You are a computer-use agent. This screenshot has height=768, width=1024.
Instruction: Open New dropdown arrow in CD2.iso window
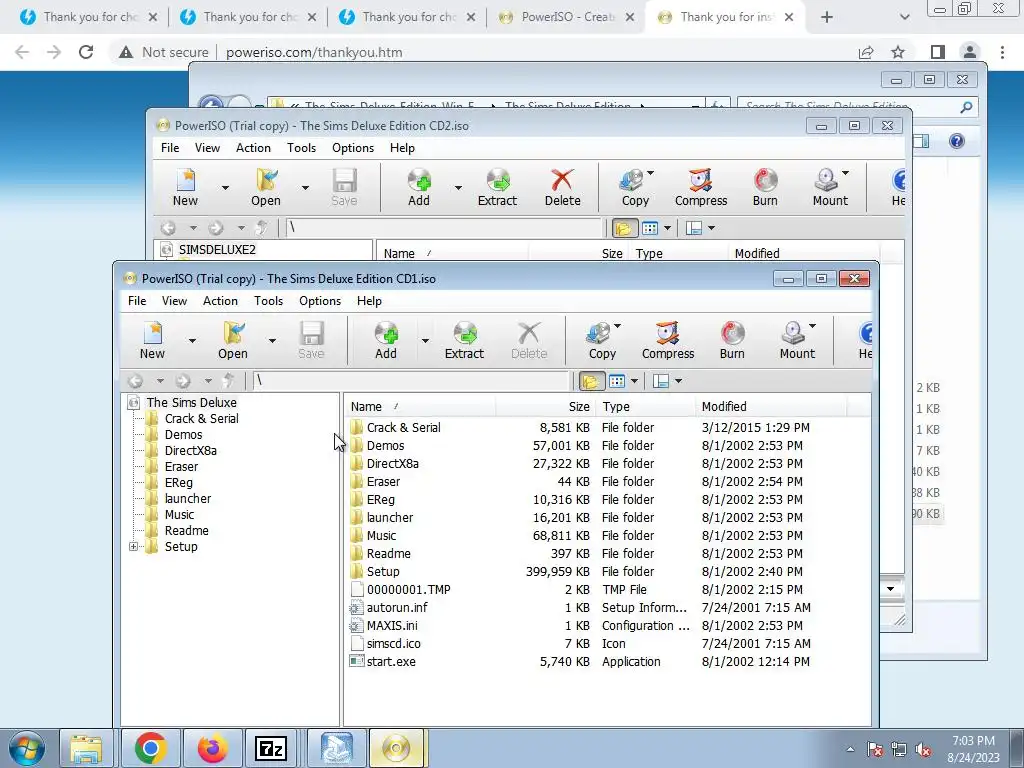point(225,188)
